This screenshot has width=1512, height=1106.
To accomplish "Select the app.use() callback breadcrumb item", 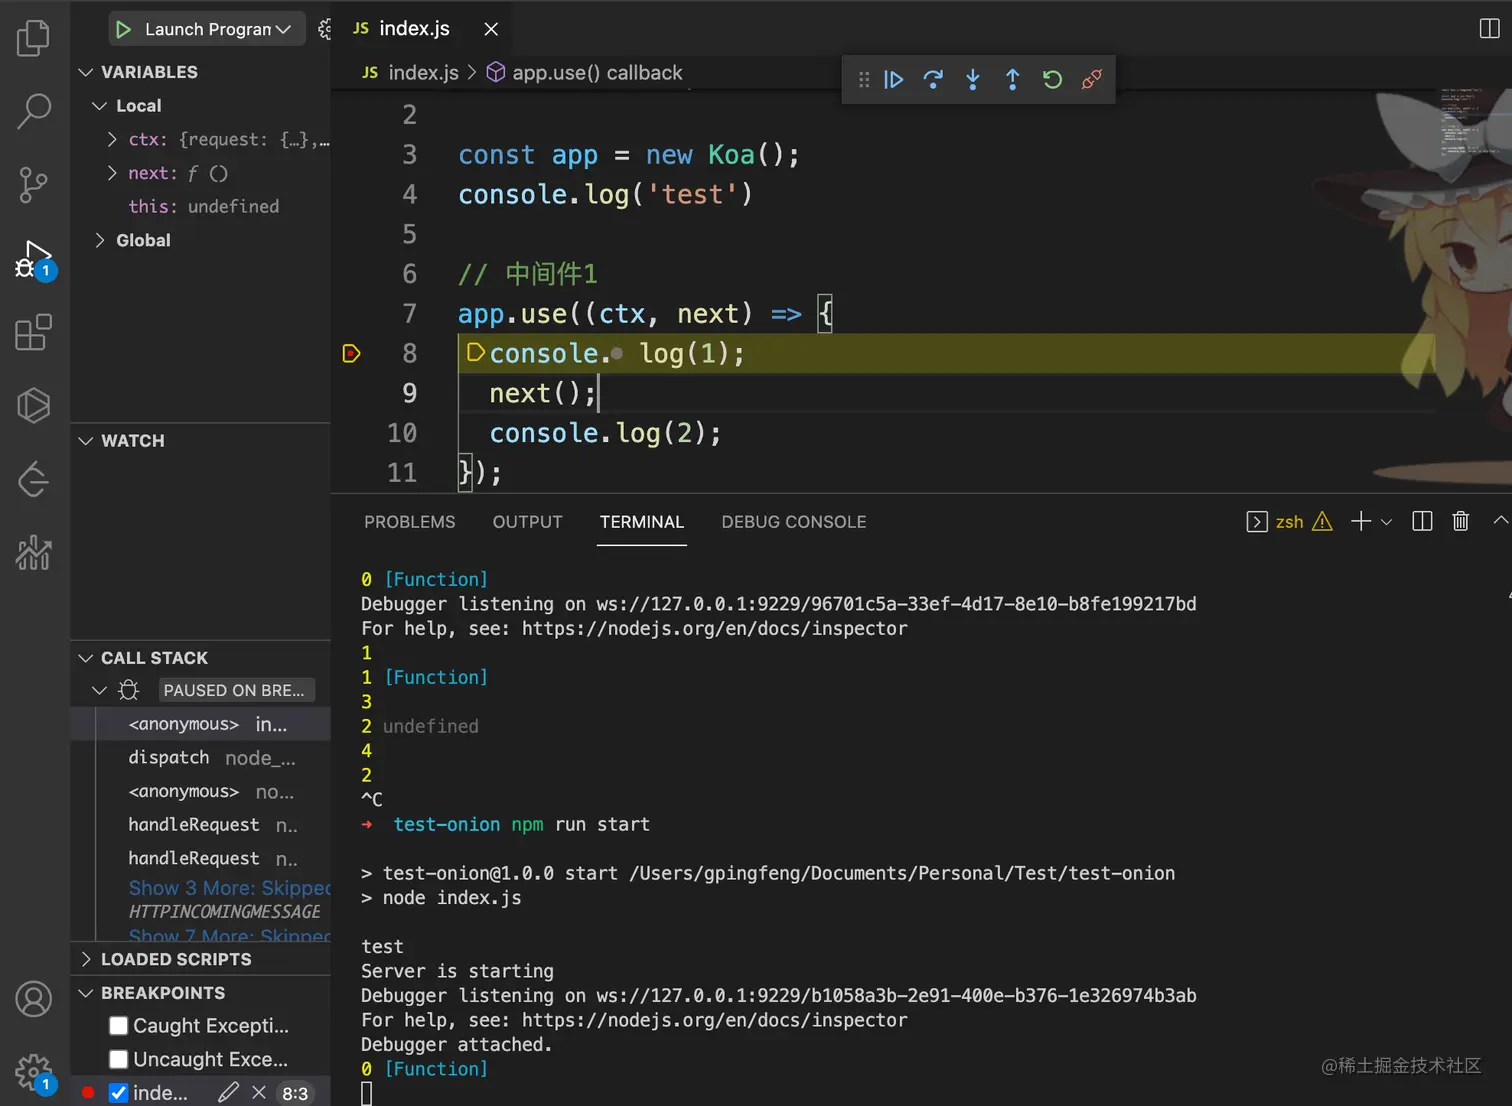I will click(597, 72).
